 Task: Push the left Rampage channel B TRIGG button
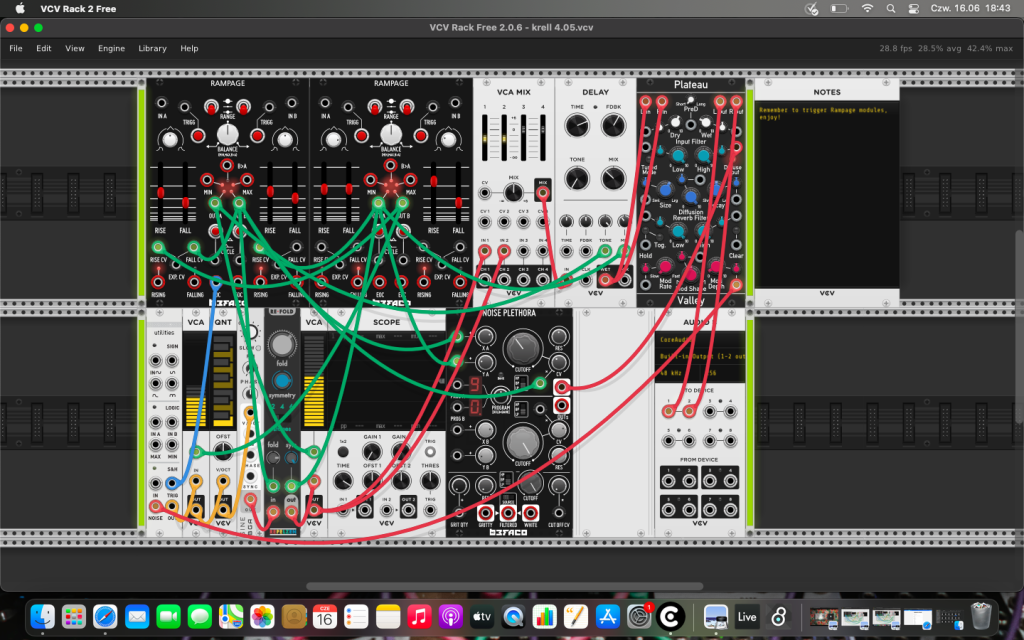pyautogui.click(x=257, y=136)
